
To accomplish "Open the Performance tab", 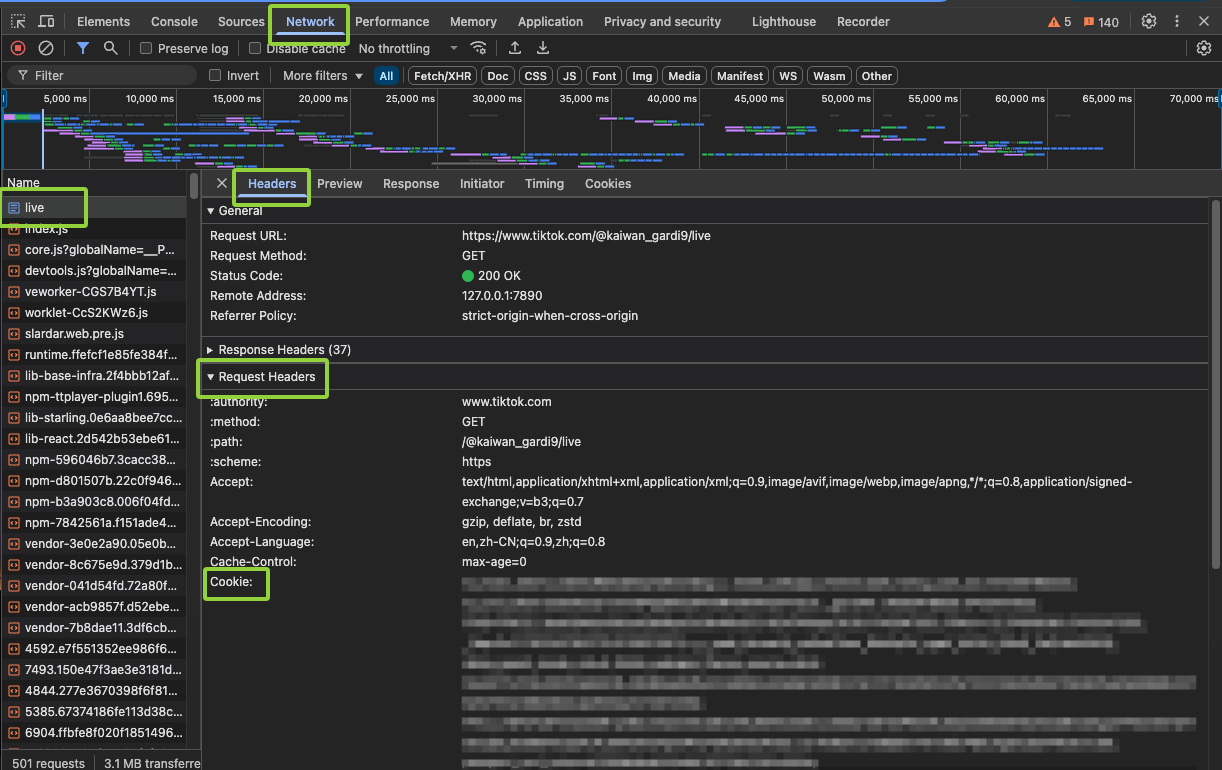I will [x=392, y=22].
